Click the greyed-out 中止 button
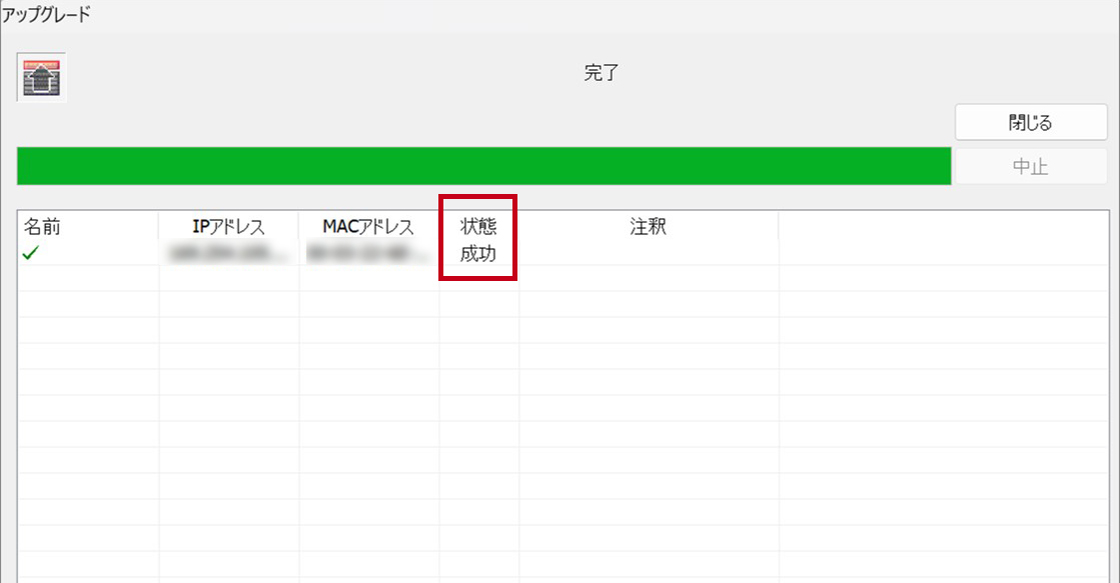The image size is (1120, 583). (x=1031, y=166)
